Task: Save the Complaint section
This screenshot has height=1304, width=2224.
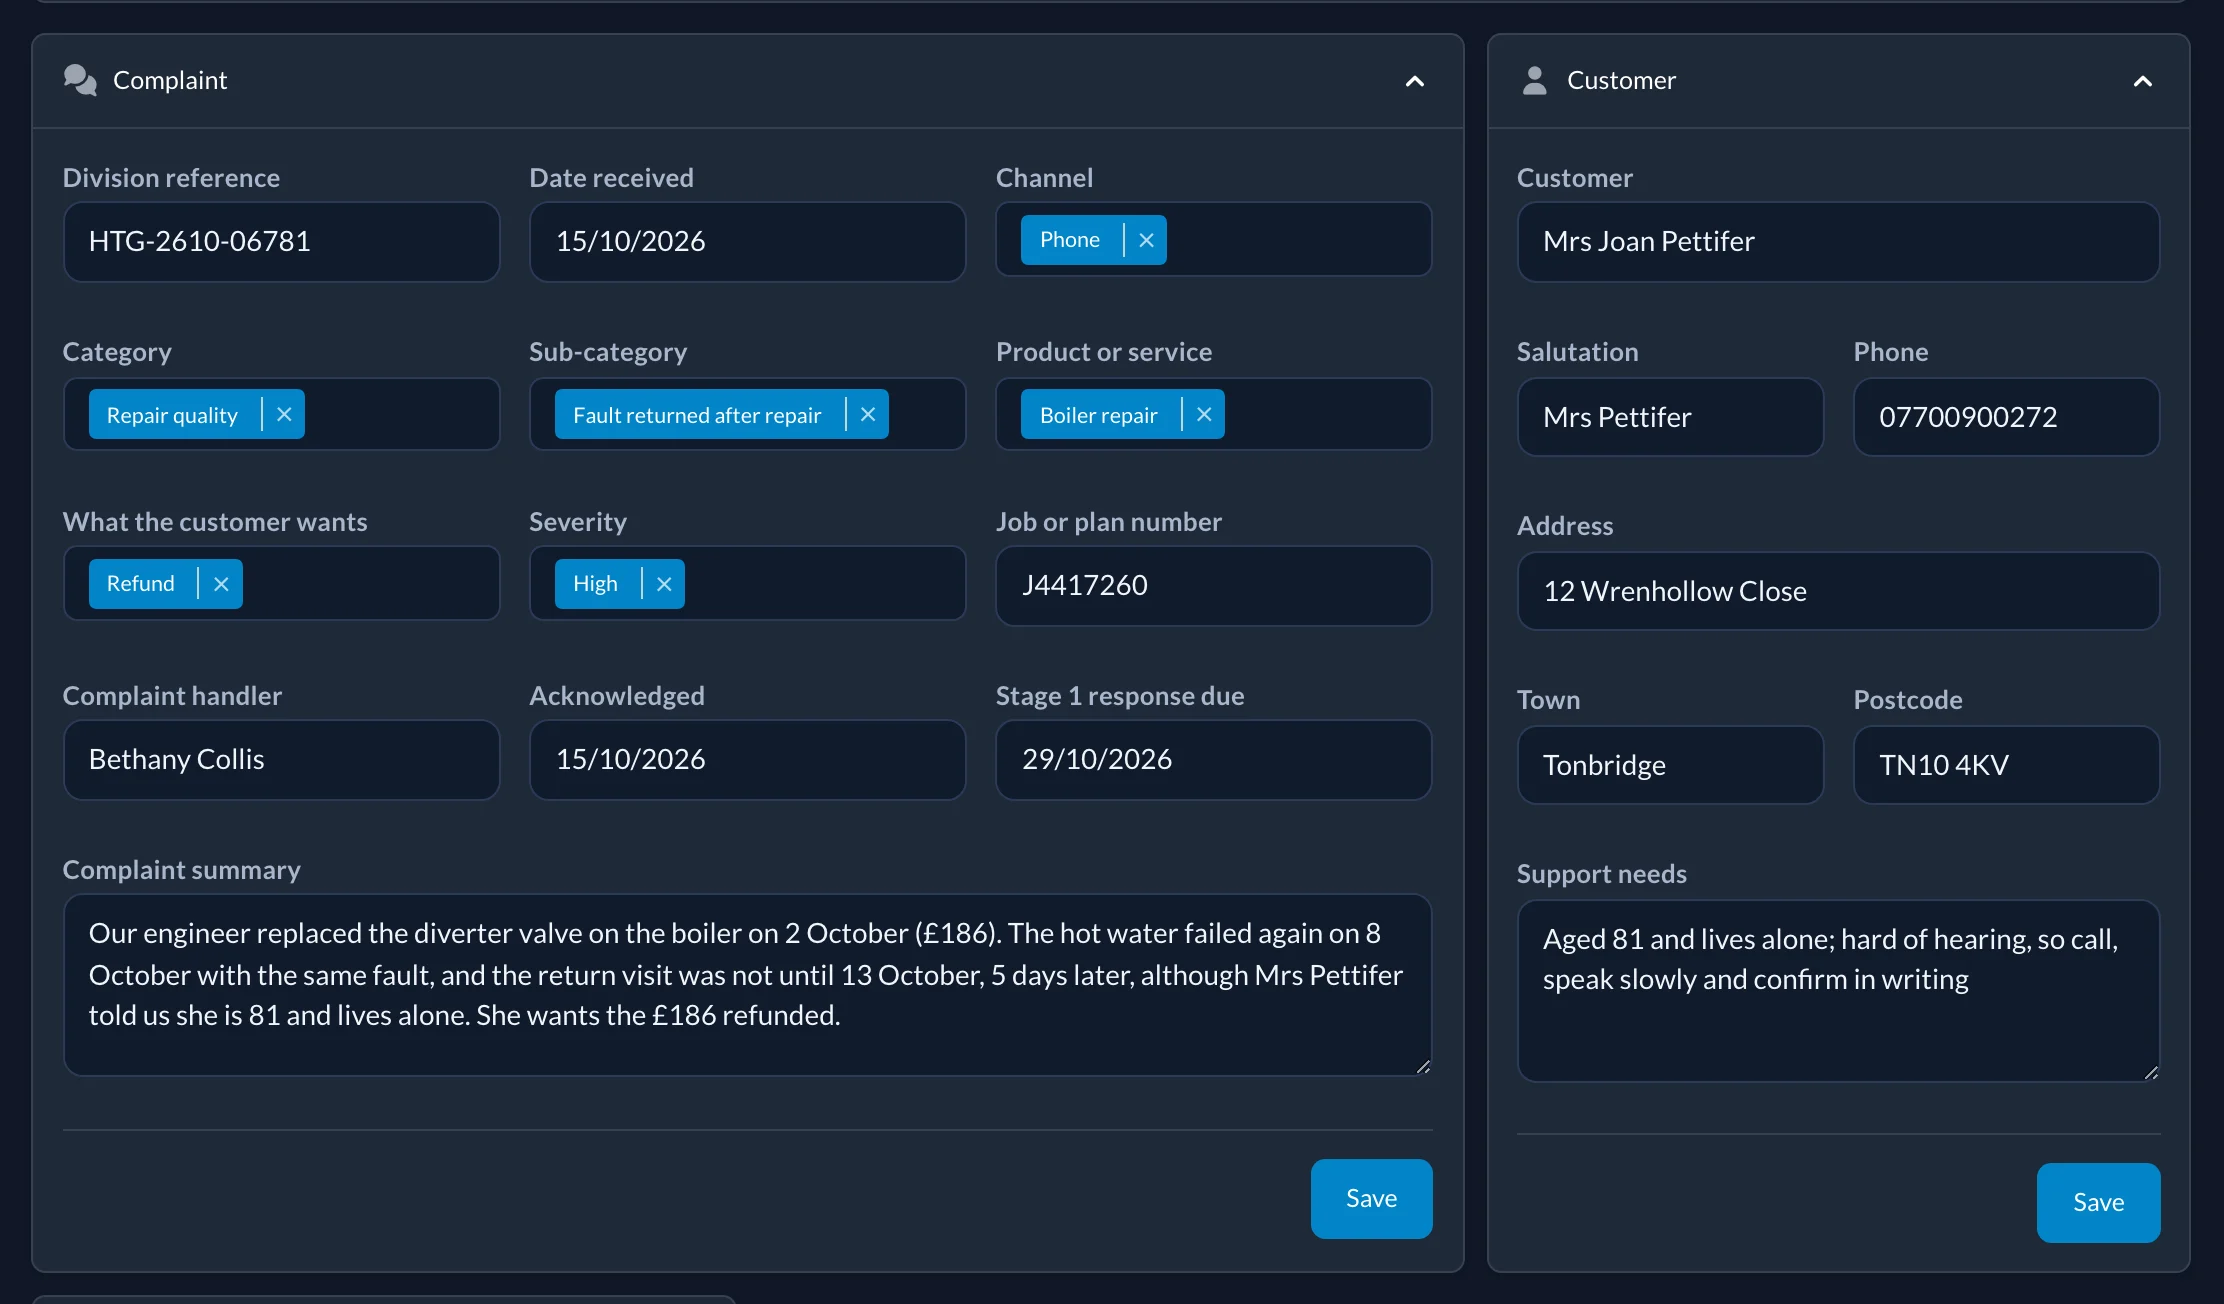Action: [x=1371, y=1198]
